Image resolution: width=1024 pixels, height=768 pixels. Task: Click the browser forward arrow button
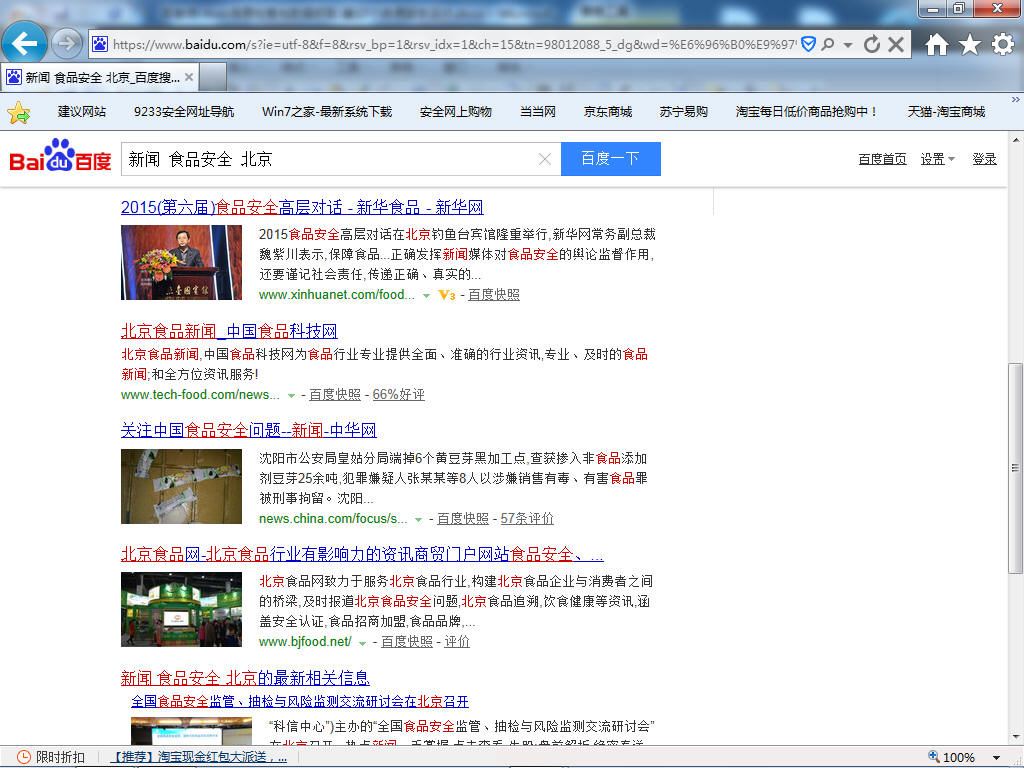pos(67,44)
